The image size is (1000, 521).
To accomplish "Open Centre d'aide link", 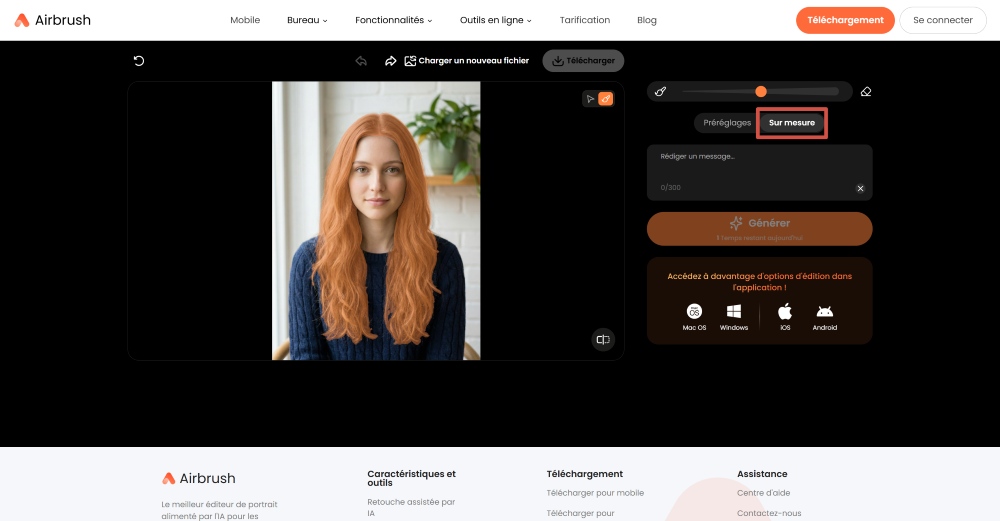I will 763,493.
